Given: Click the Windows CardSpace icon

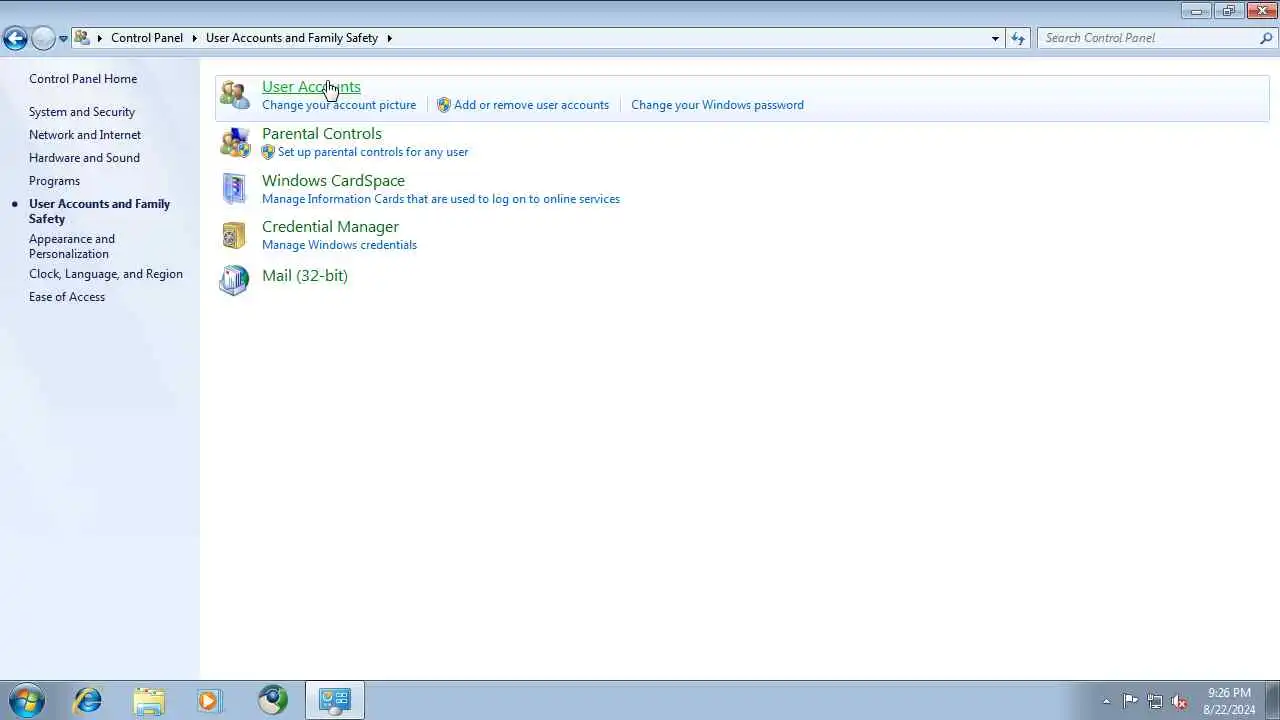Looking at the screenshot, I should [234, 189].
